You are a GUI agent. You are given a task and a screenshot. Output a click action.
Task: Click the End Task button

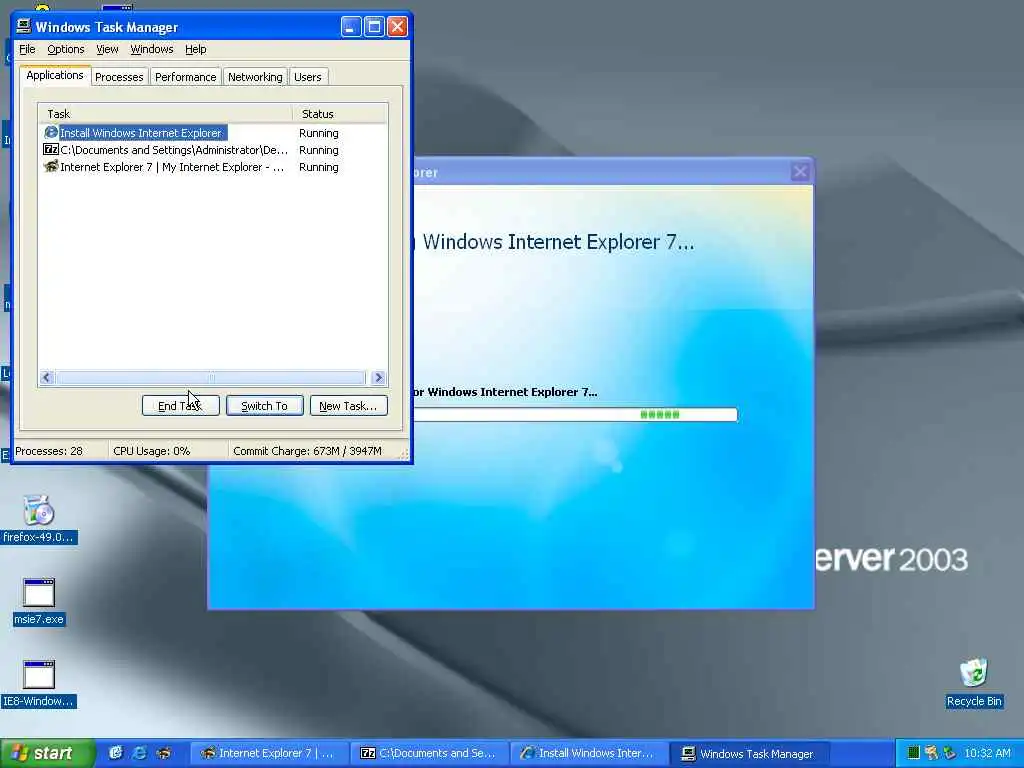180,406
